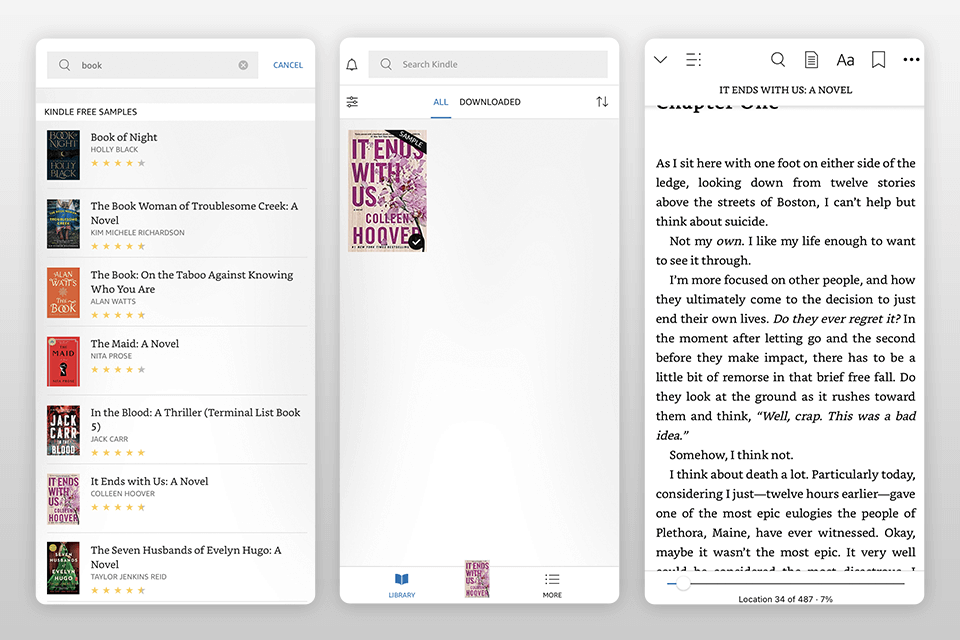Open In the Blood: A Thriller result

pyautogui.click(x=176, y=430)
